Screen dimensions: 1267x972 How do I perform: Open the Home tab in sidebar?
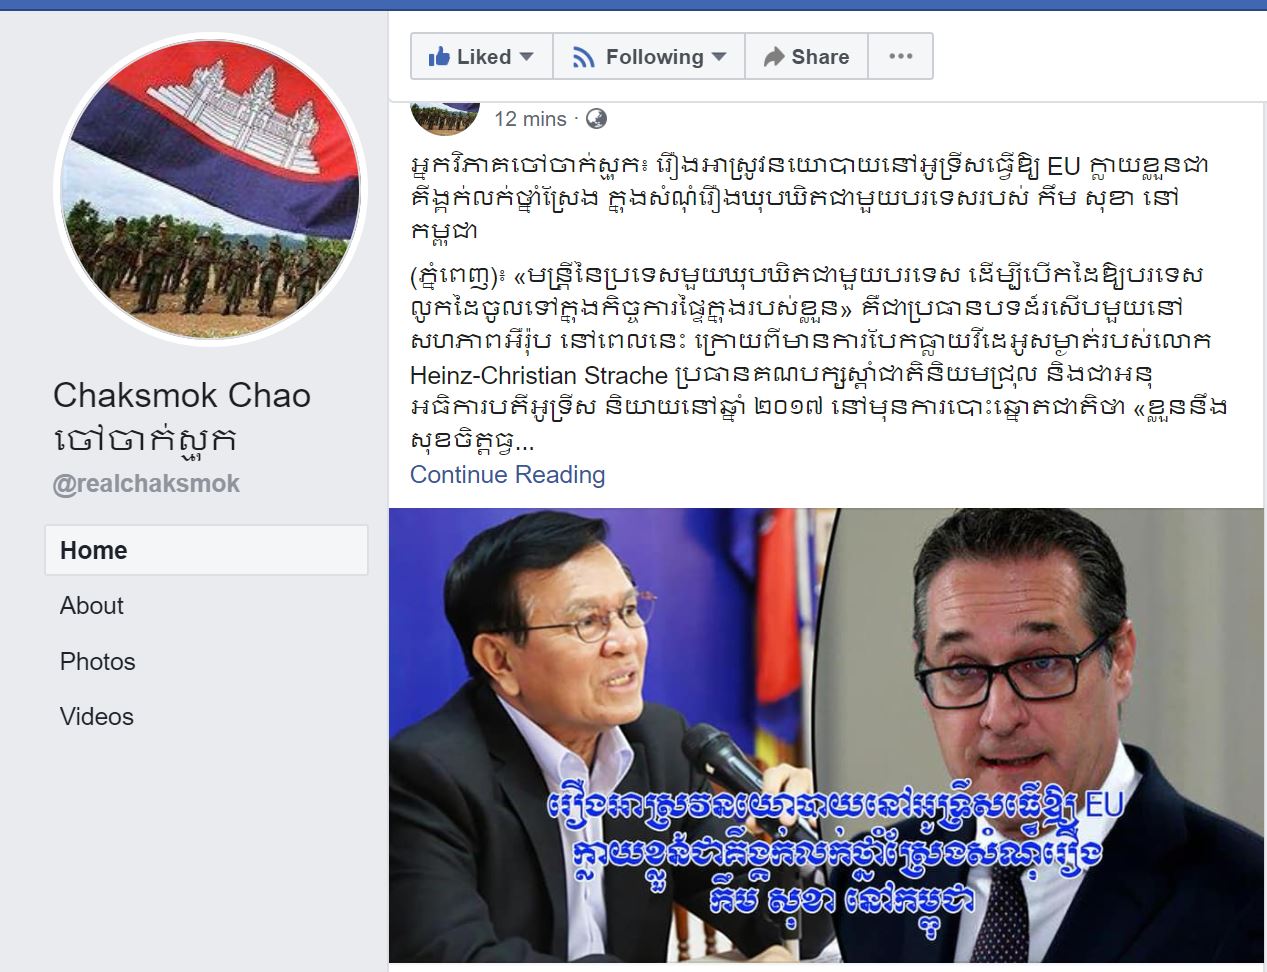pos(206,550)
